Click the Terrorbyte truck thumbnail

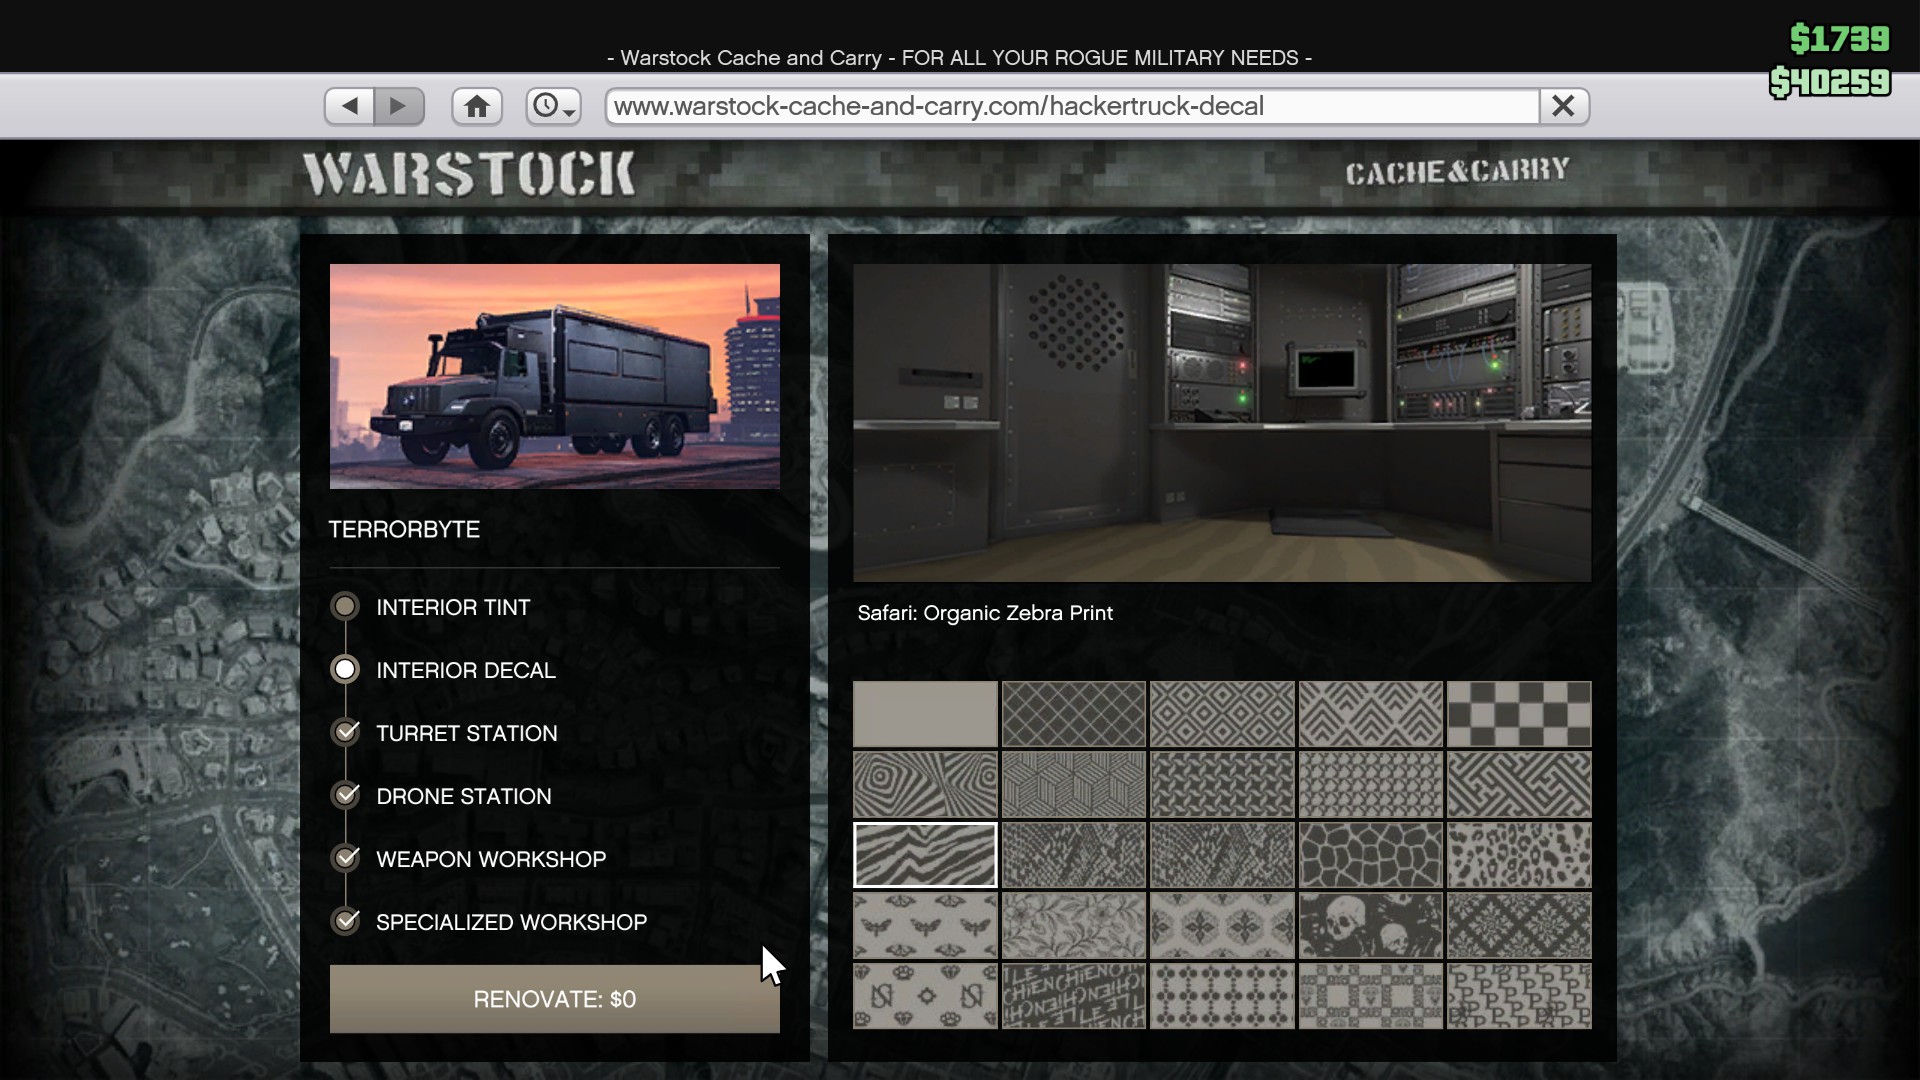pyautogui.click(x=554, y=376)
